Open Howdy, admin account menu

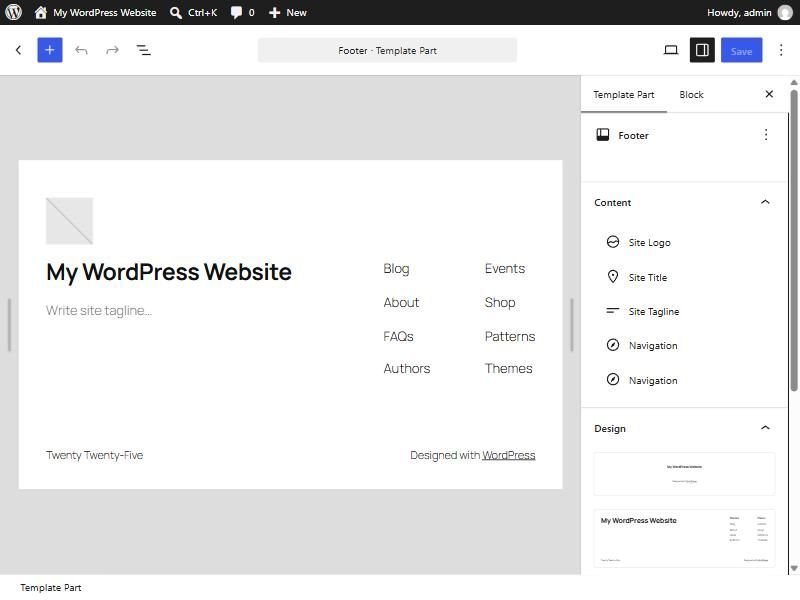pos(749,12)
